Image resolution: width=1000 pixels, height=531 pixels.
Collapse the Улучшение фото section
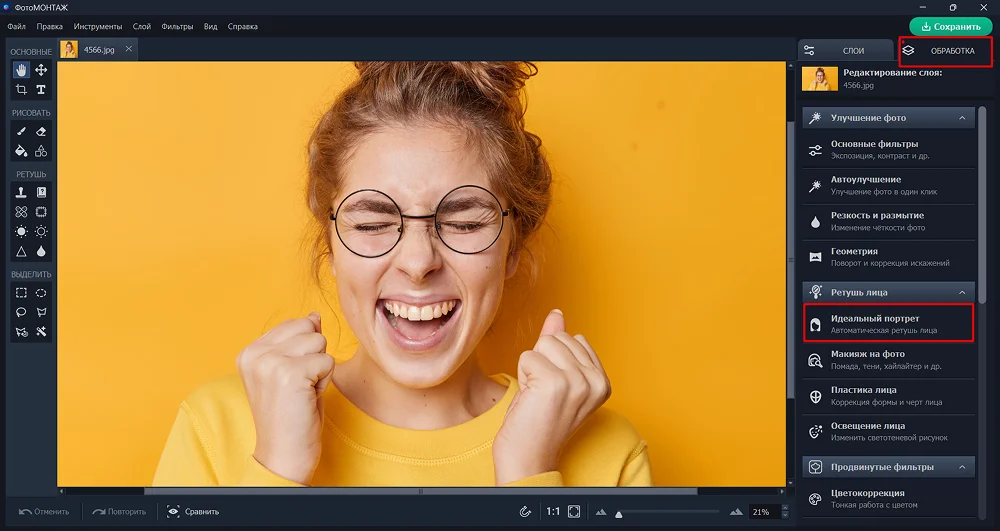click(962, 118)
